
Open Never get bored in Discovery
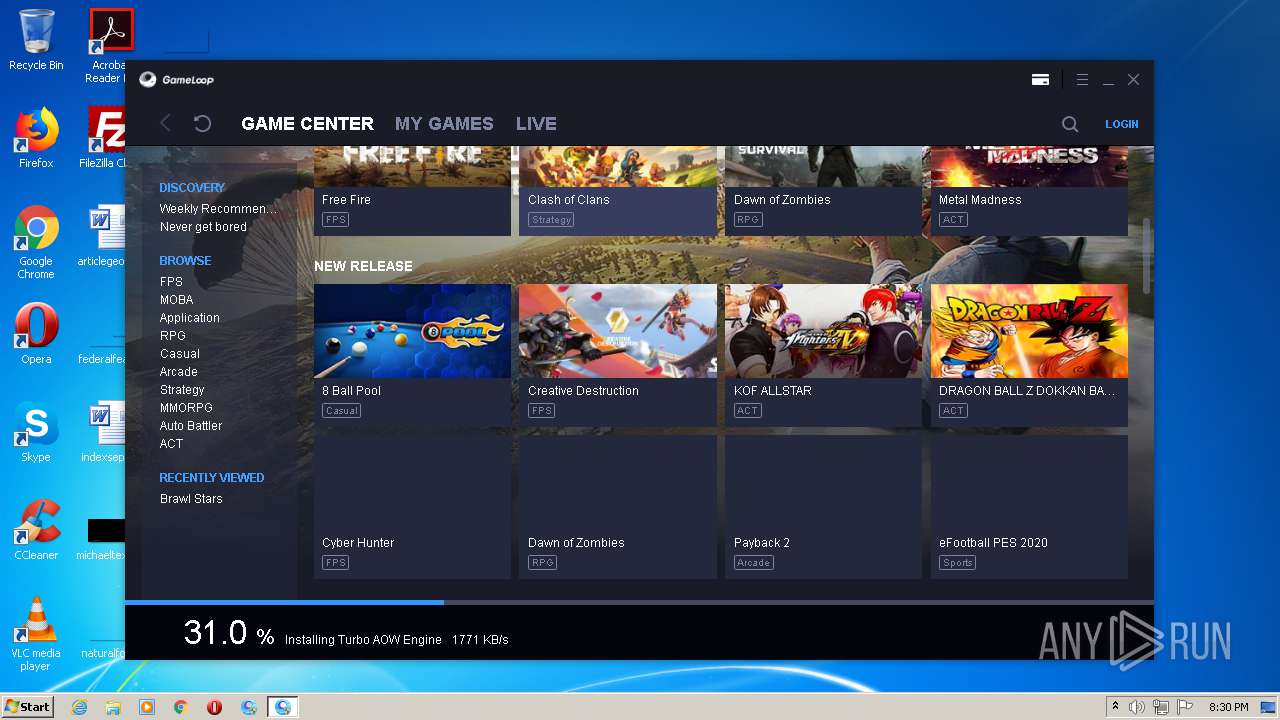click(203, 227)
